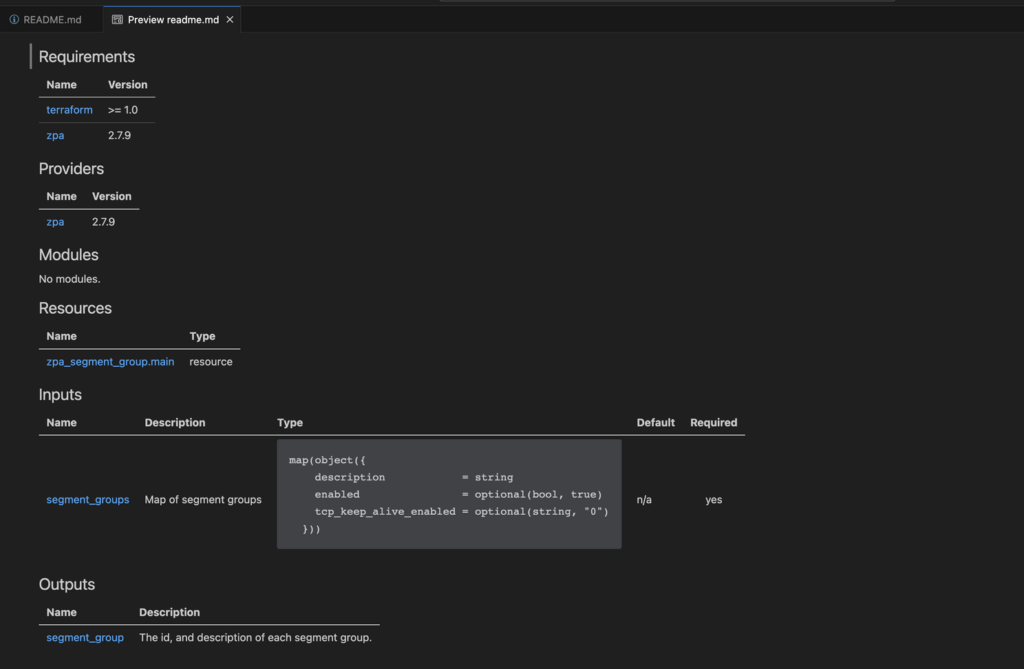Click the preview icon on Preview readme.md tab
Screen dimensions: 1024x669
[117, 20]
